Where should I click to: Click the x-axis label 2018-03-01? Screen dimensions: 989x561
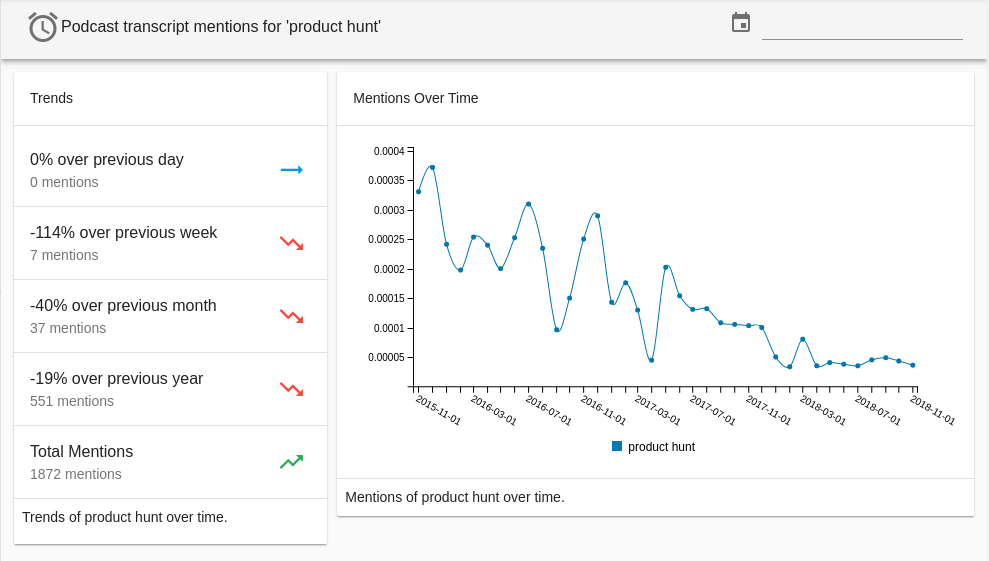point(823,410)
